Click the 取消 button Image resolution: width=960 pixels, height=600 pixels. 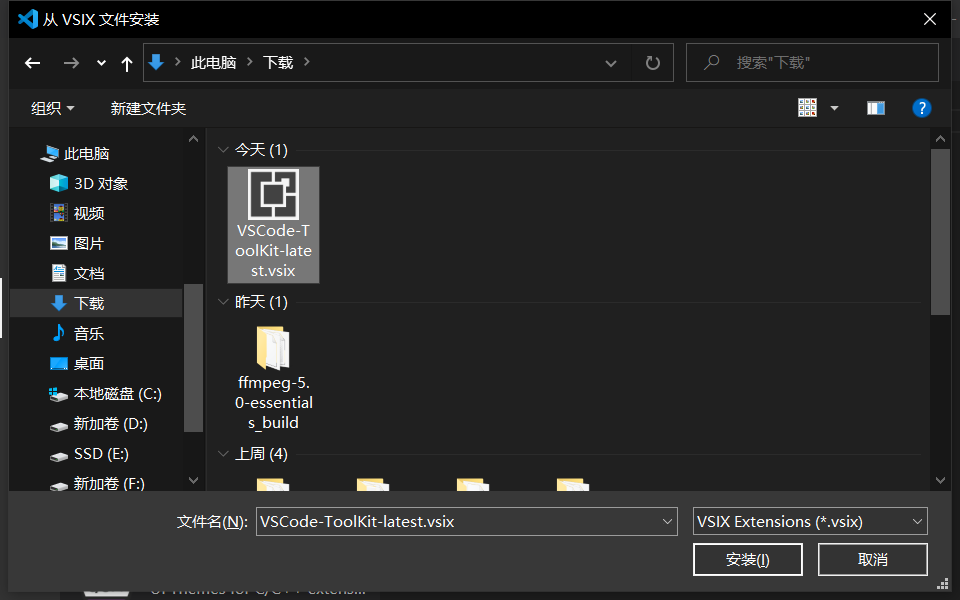tap(872, 559)
